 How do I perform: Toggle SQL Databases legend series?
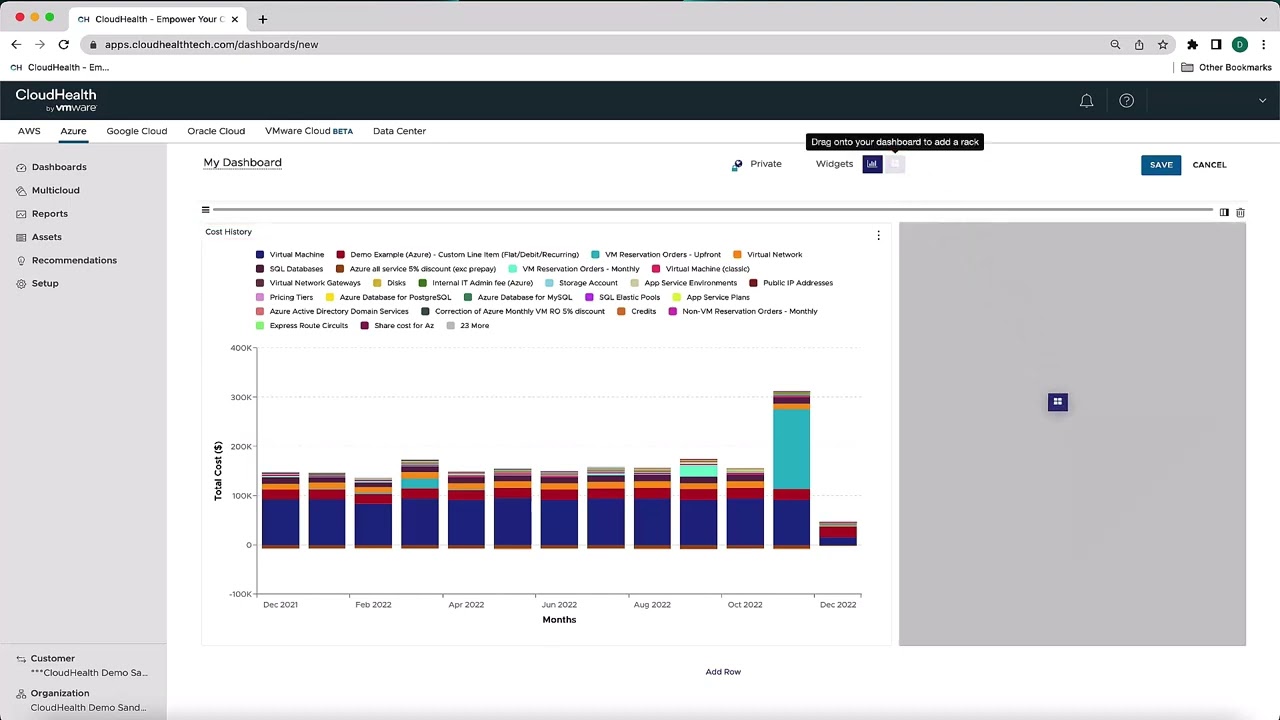(290, 269)
